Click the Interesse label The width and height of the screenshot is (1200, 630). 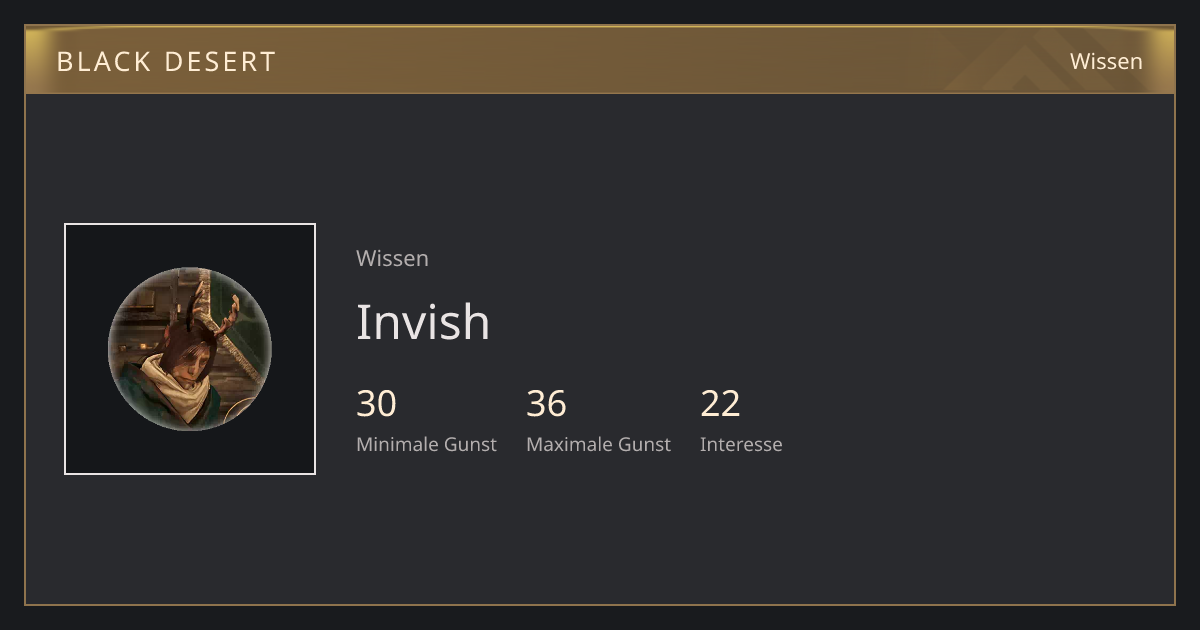[741, 444]
